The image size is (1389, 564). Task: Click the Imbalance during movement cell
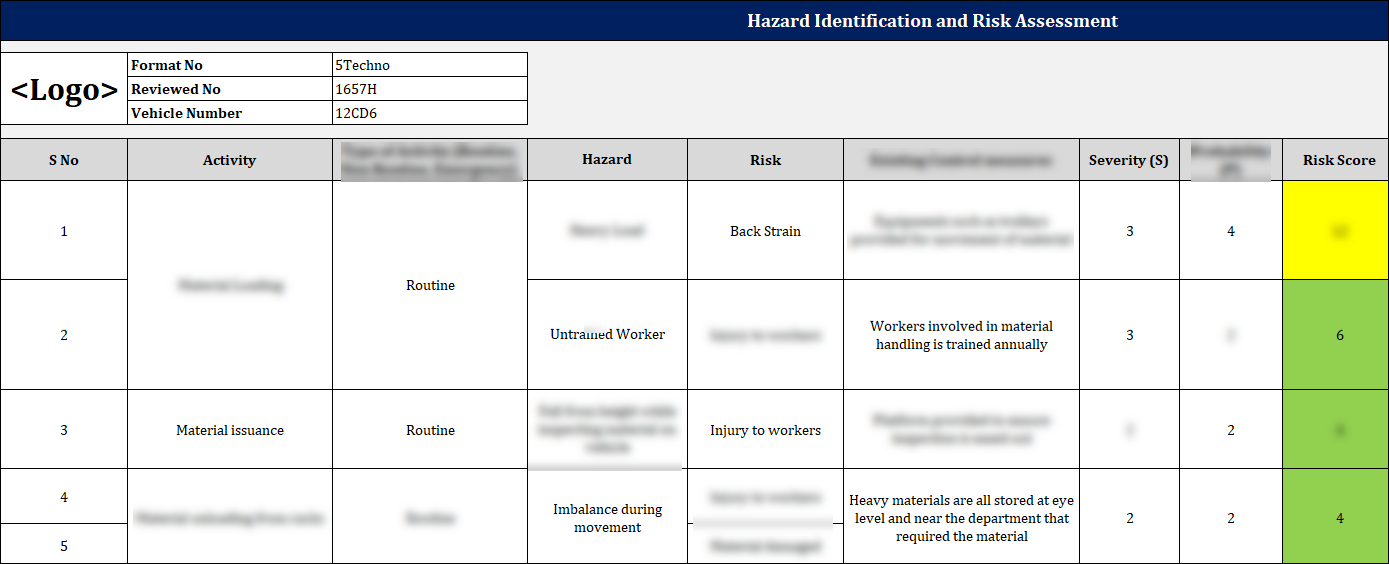(x=607, y=518)
